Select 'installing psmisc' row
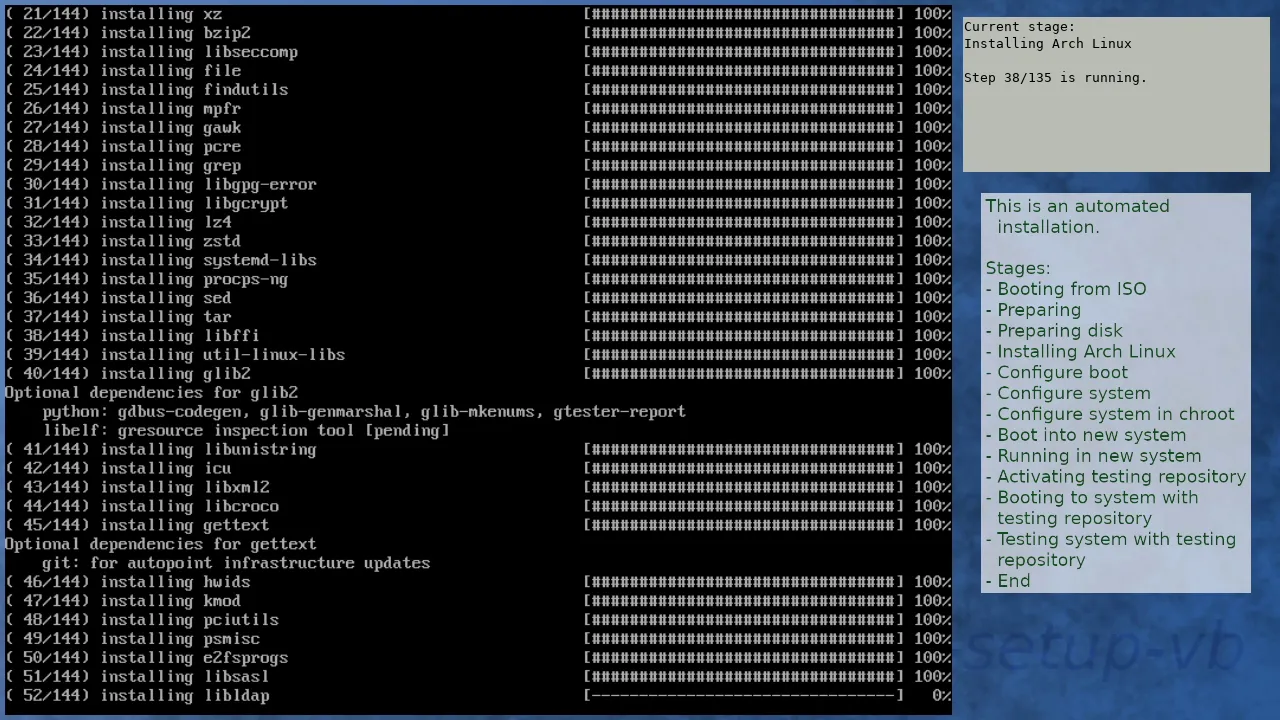 pos(478,640)
